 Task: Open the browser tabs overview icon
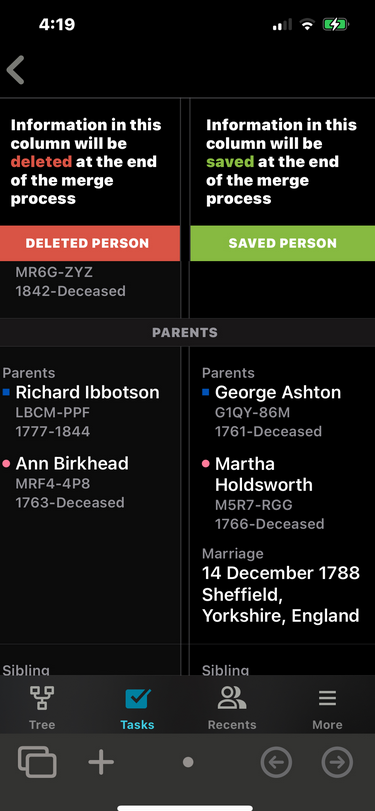[37, 761]
